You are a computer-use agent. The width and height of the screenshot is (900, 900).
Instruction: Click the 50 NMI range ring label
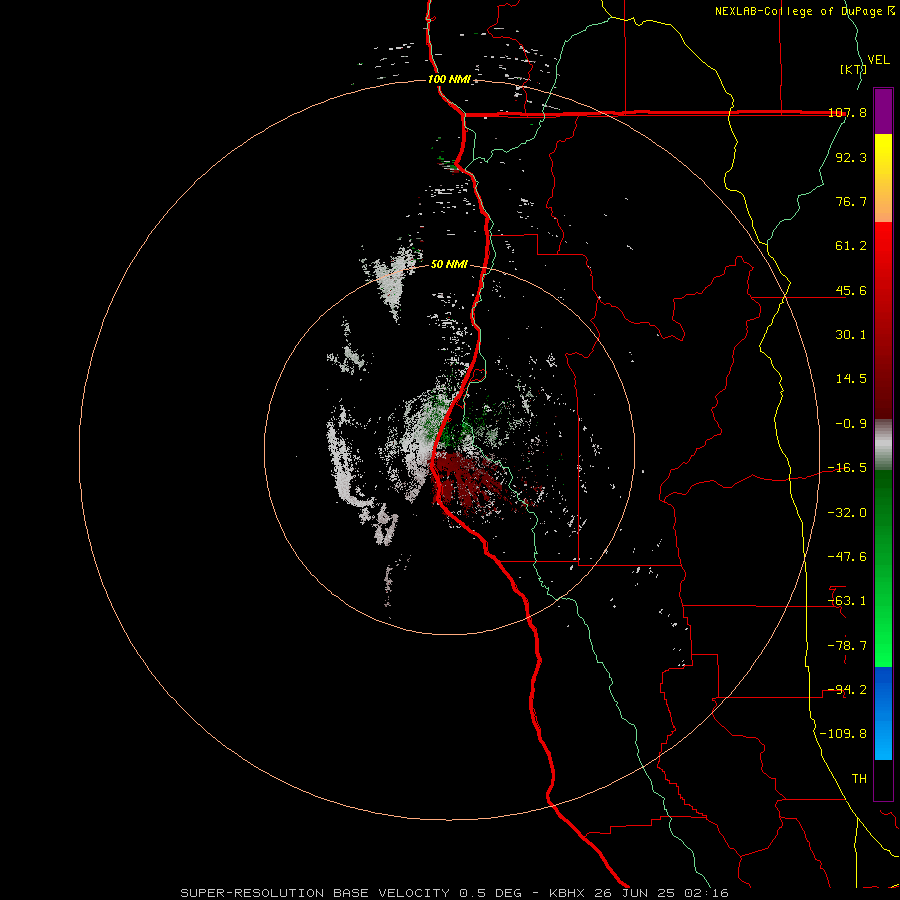click(x=449, y=264)
